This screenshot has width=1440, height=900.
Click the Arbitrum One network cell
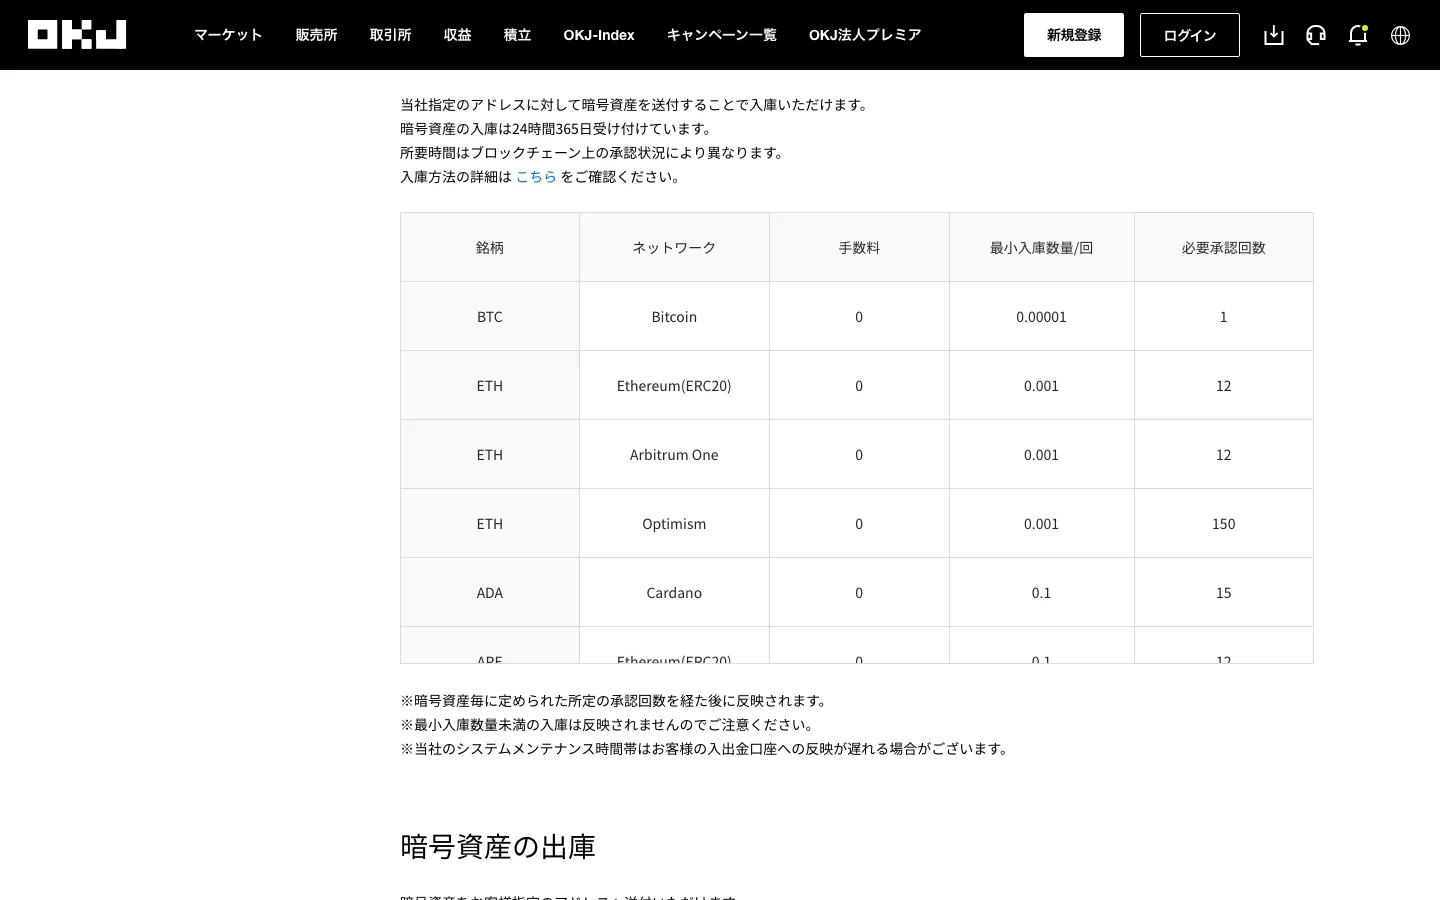pyautogui.click(x=674, y=454)
